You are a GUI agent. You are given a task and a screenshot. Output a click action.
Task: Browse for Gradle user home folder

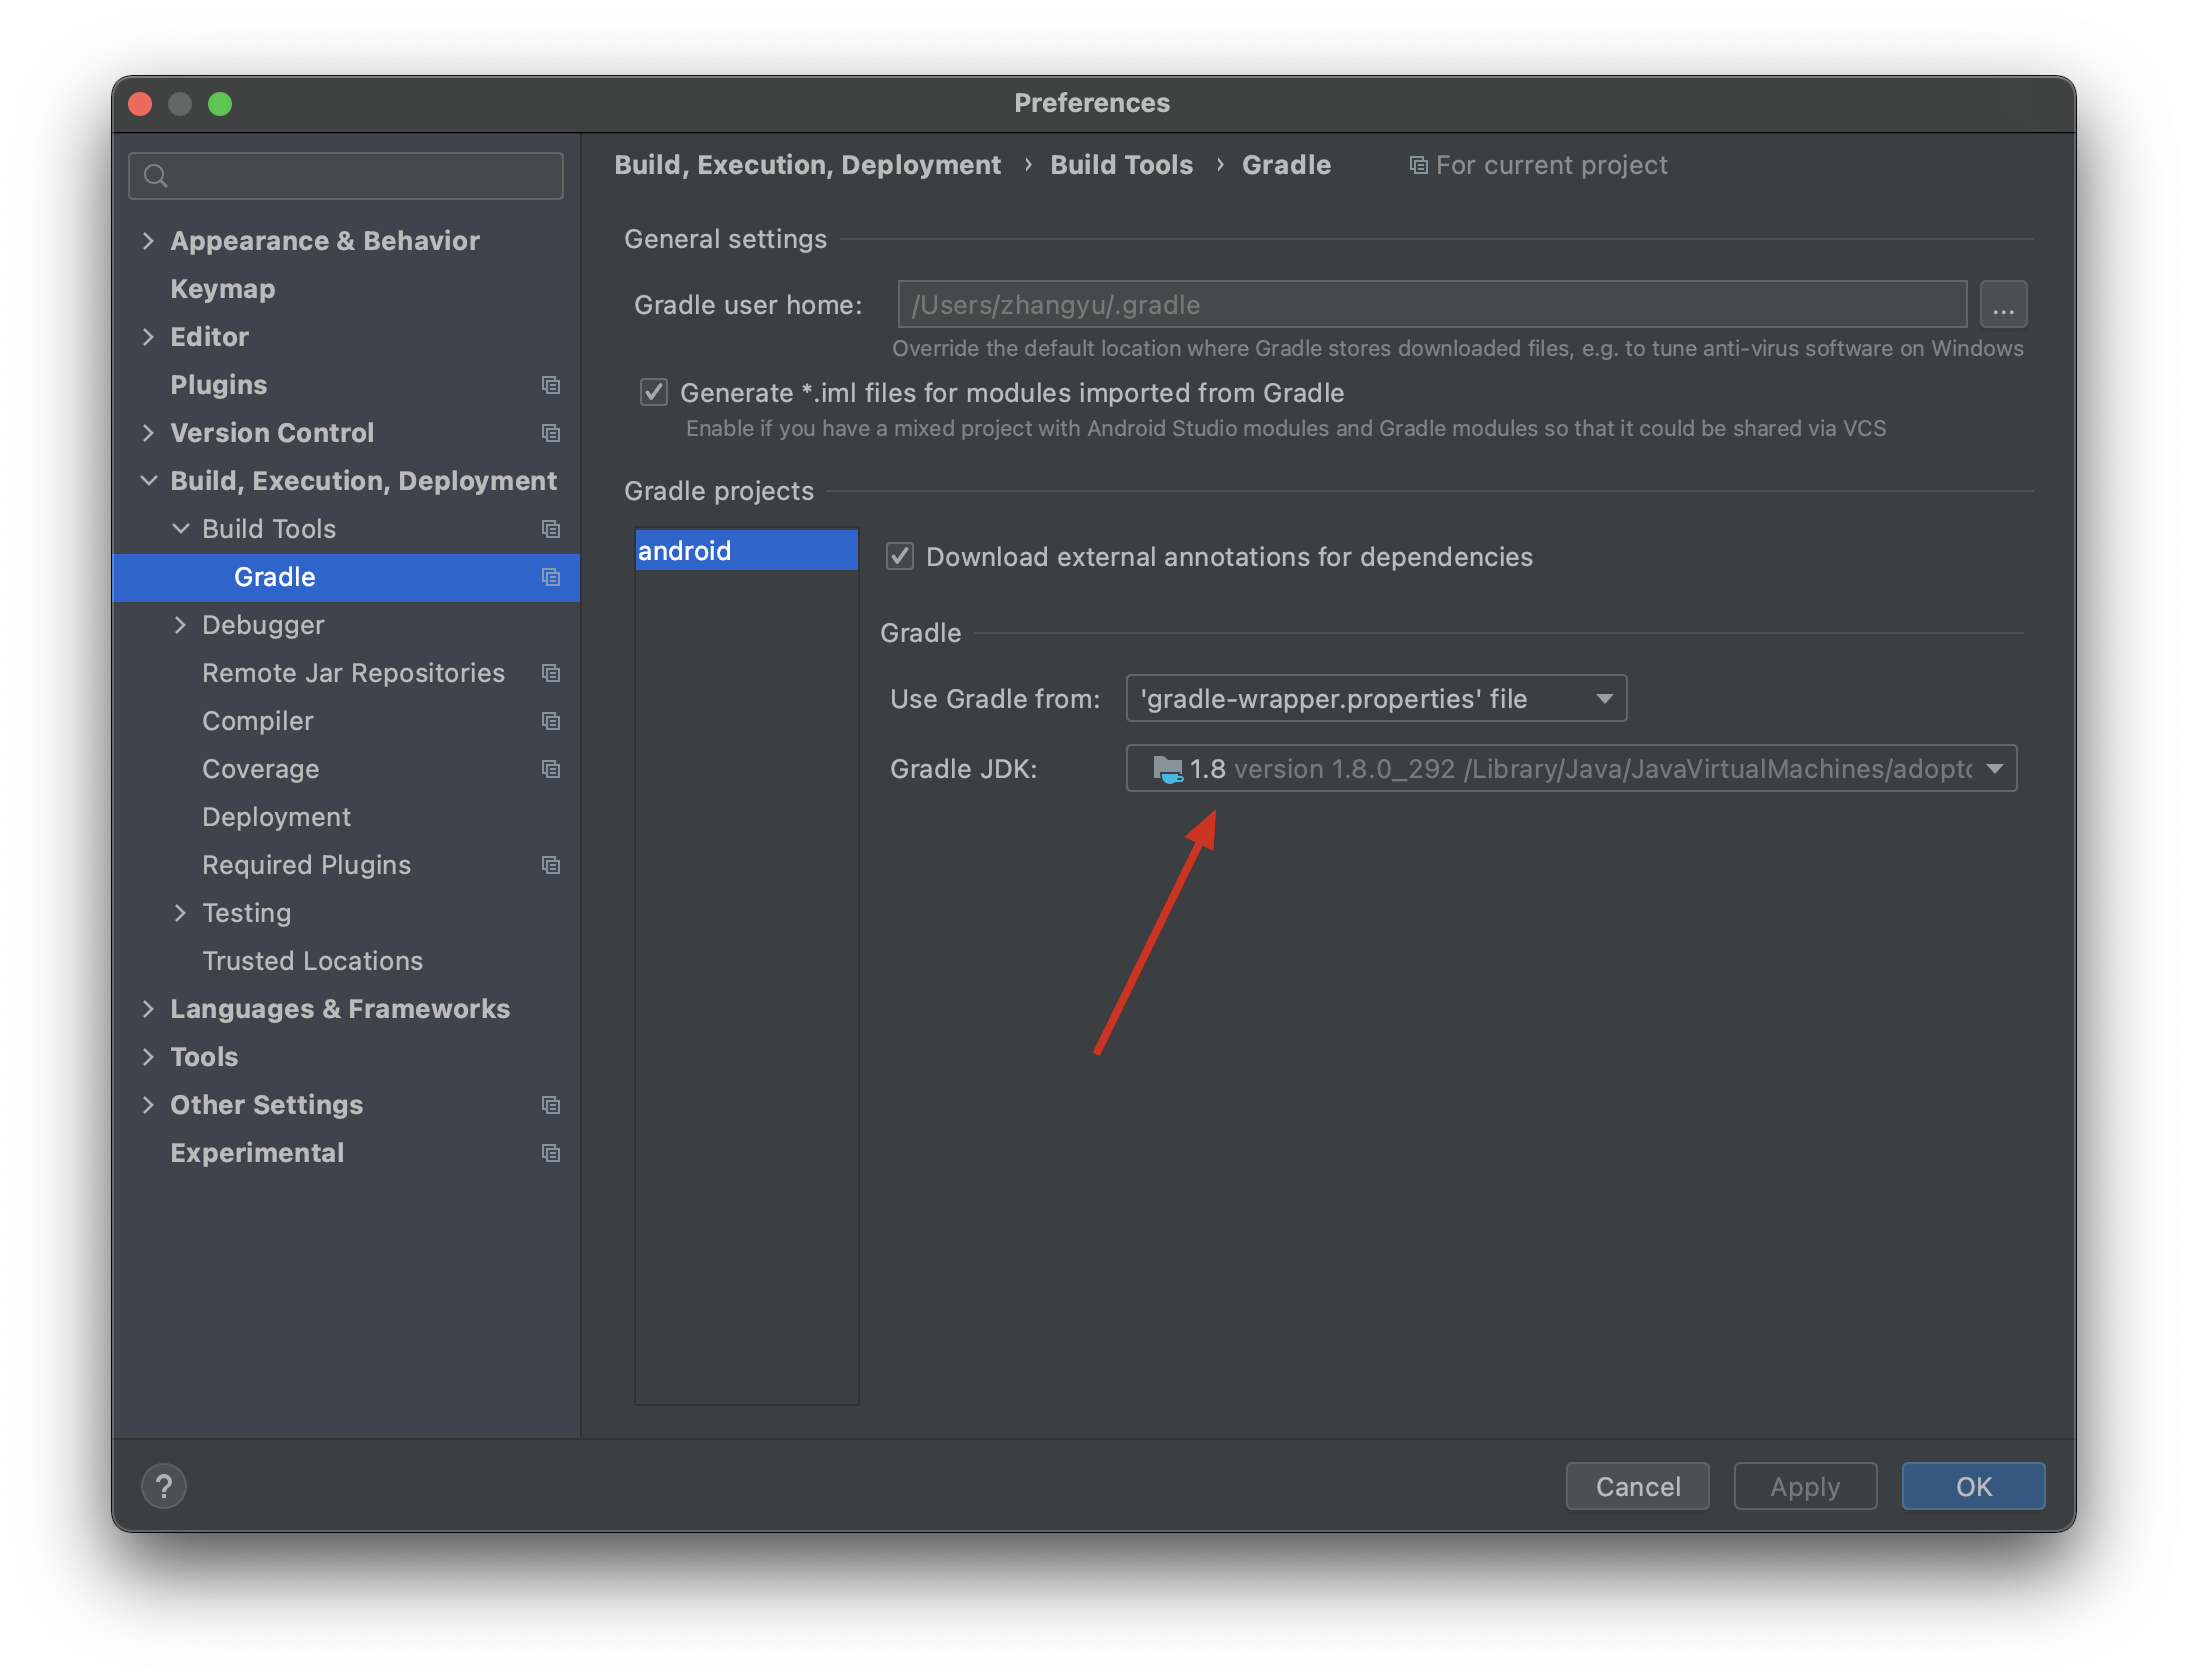click(2003, 305)
